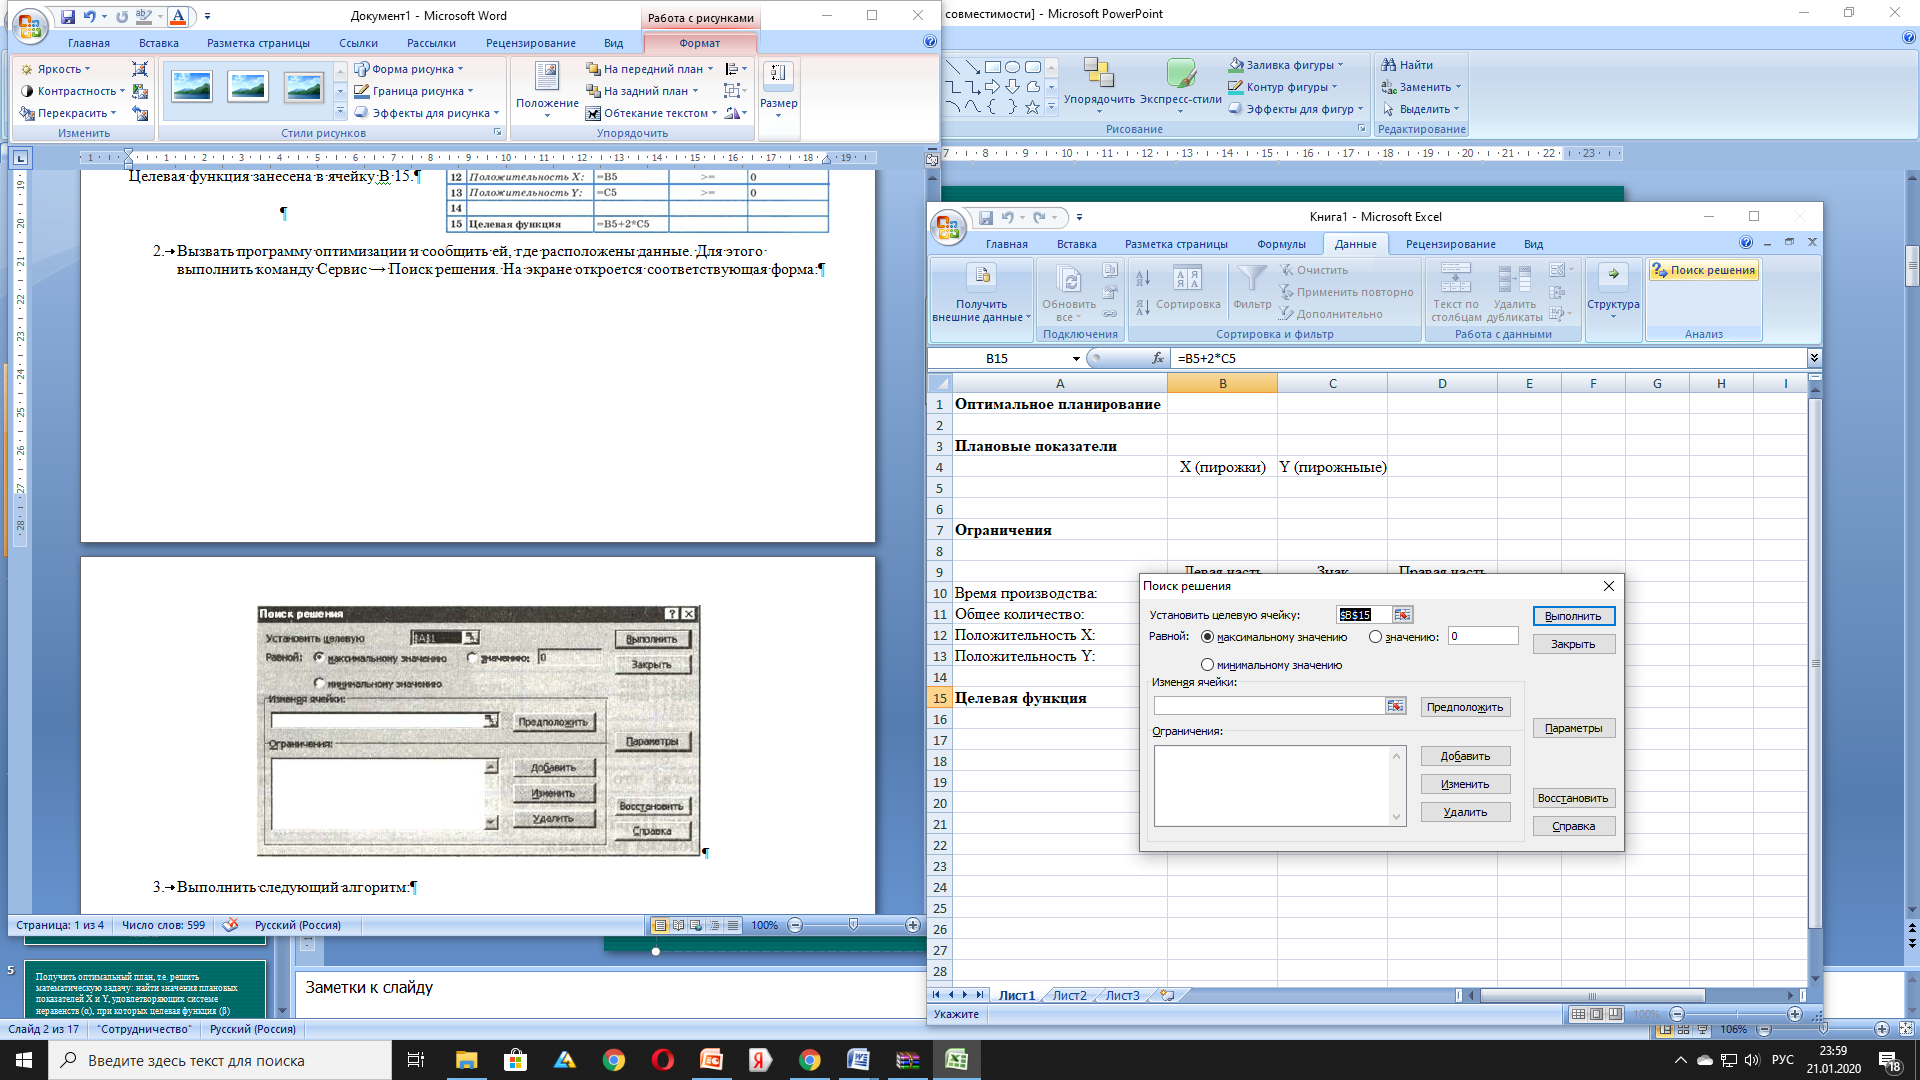Click the Reset Picture icon beside Перекрасить

[x=140, y=113]
